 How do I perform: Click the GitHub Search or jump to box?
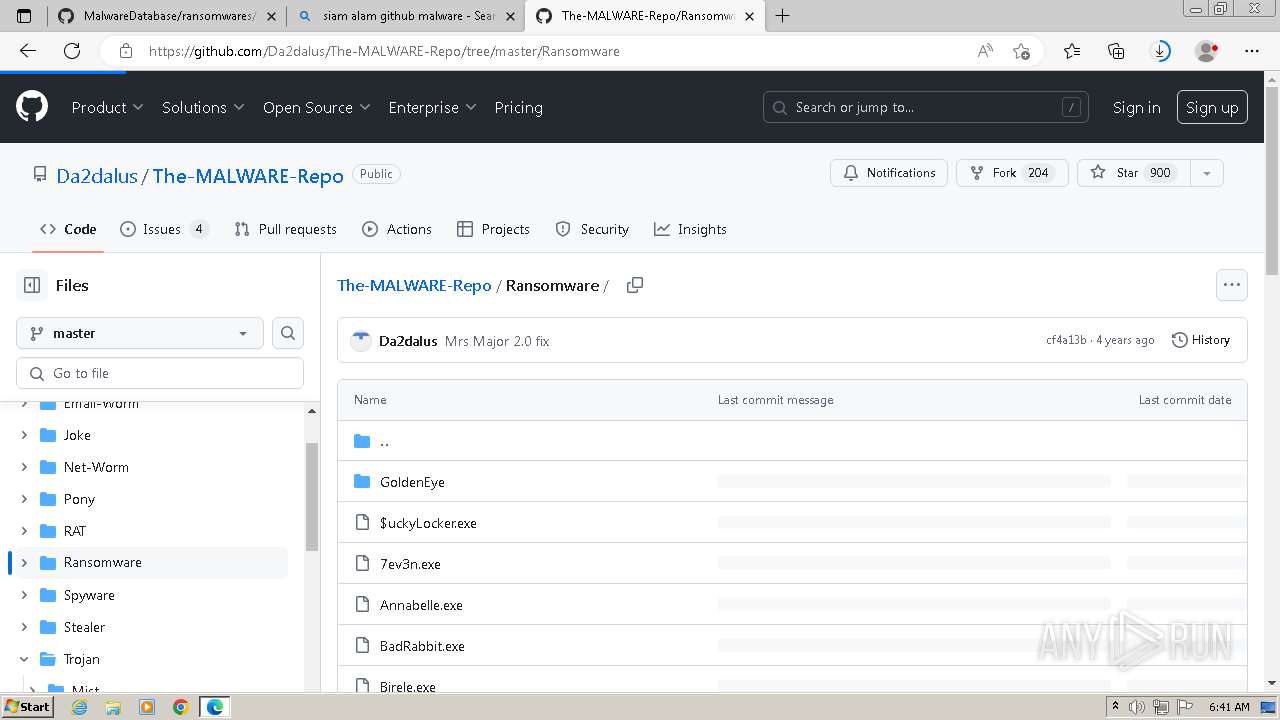(926, 107)
